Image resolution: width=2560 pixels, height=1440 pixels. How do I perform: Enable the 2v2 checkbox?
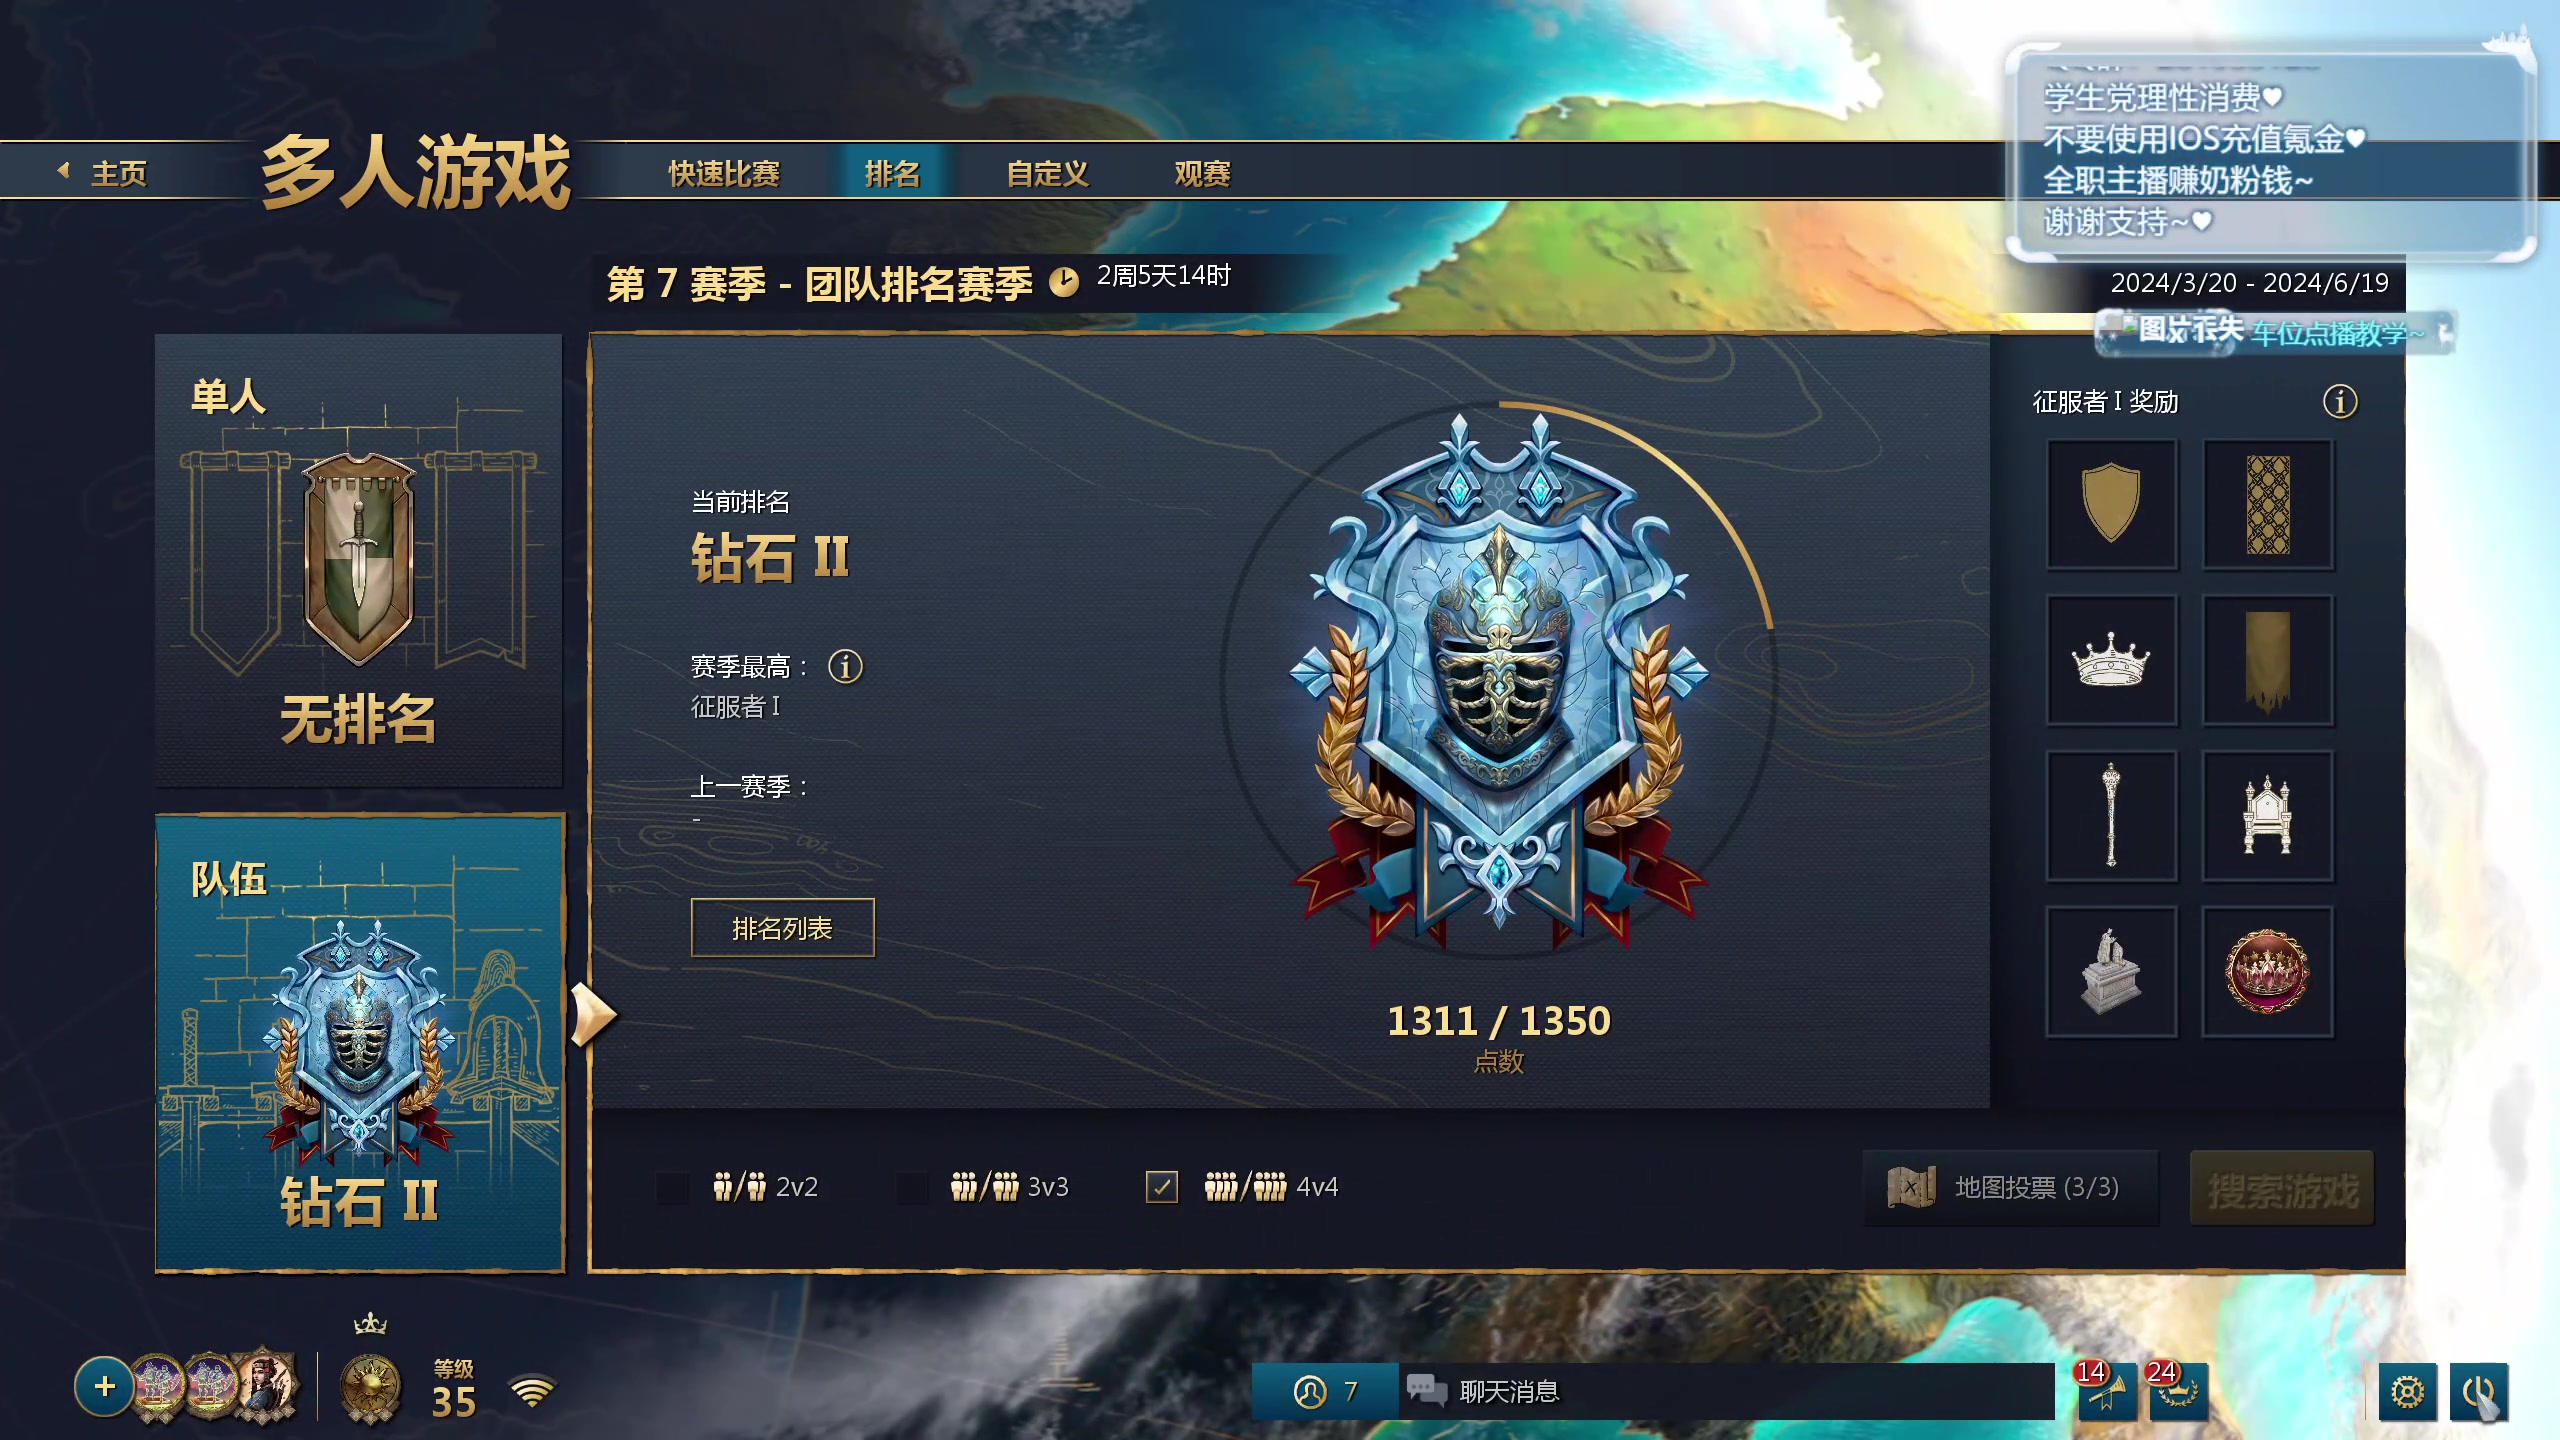click(x=672, y=1187)
